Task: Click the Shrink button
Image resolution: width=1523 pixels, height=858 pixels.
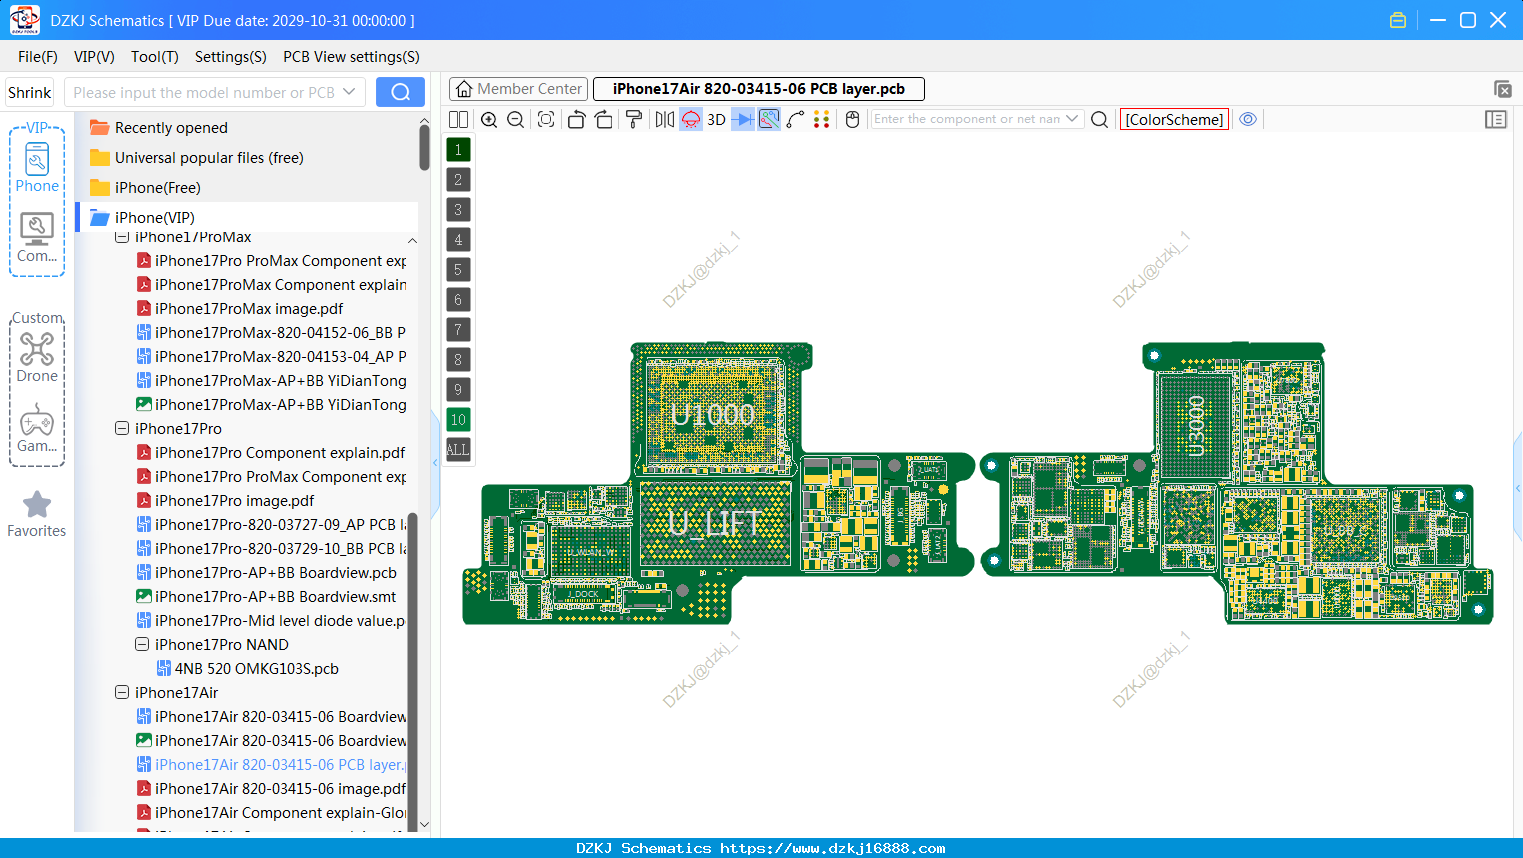Action: (29, 92)
